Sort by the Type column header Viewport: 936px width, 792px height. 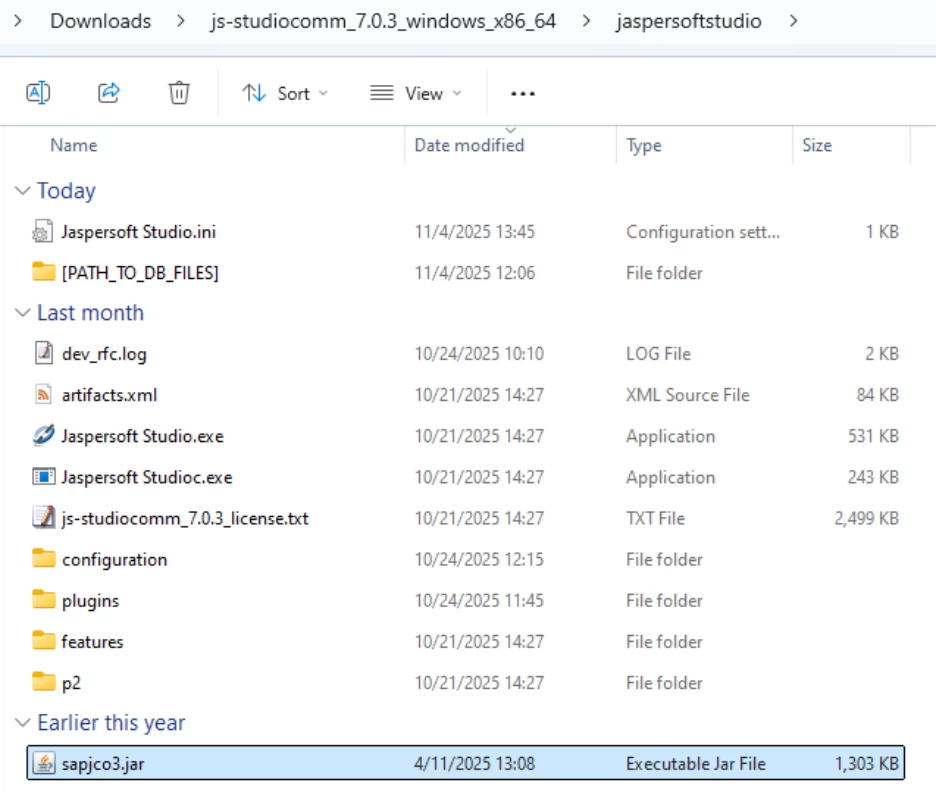tap(644, 145)
